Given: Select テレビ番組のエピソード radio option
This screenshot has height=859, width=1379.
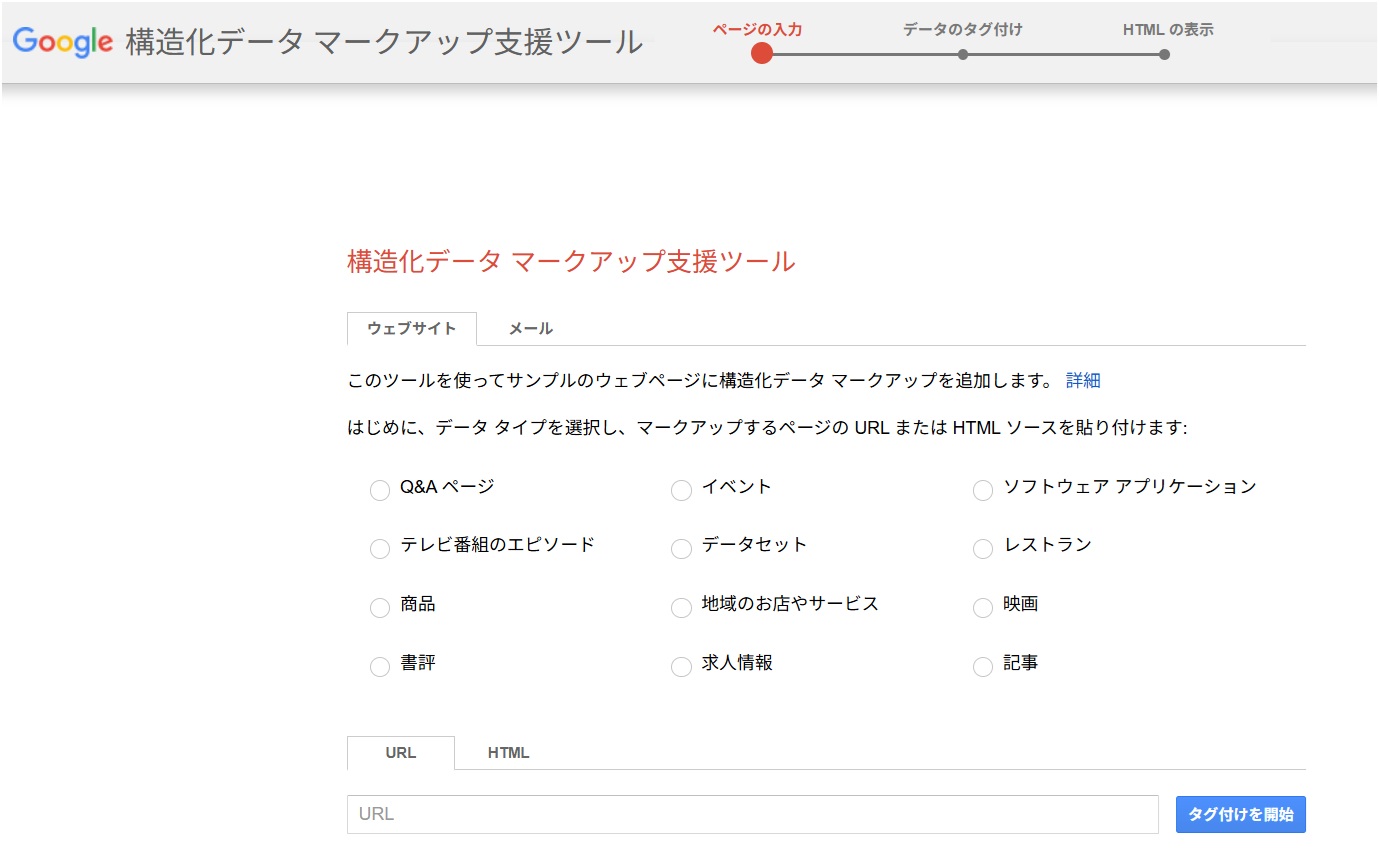Looking at the screenshot, I should tap(380, 549).
